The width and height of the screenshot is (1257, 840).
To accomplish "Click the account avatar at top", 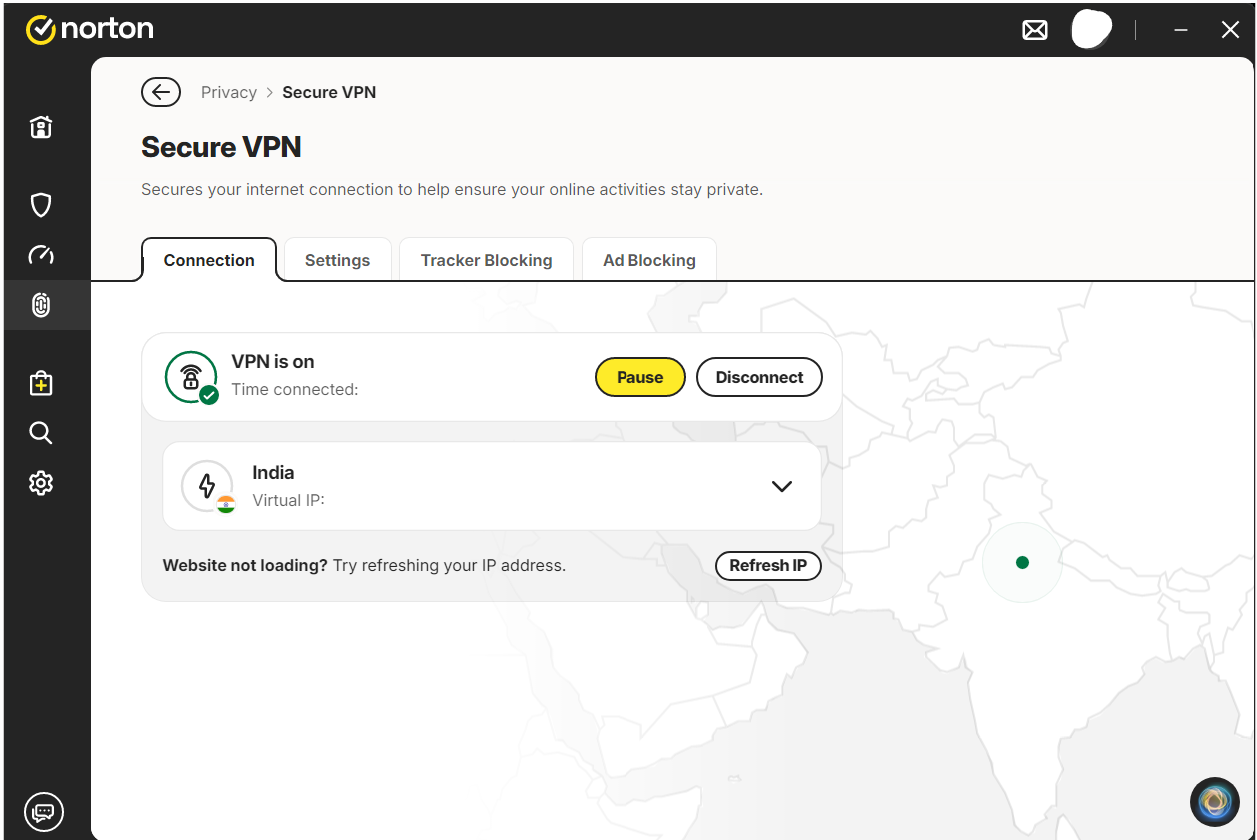I will (x=1091, y=29).
